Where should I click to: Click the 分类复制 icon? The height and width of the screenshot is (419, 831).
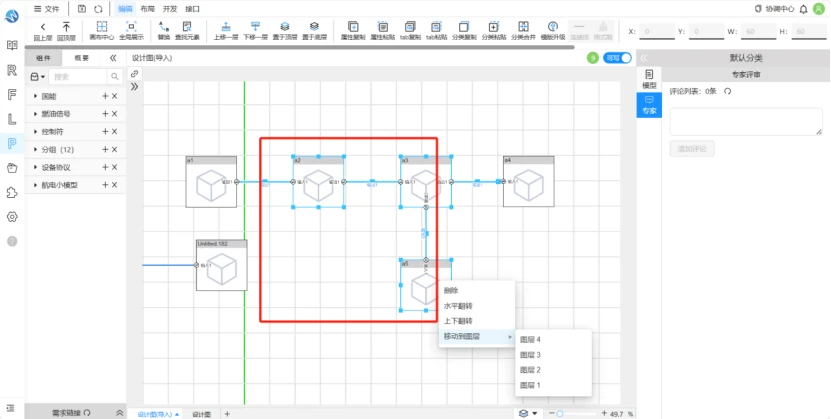464,26
